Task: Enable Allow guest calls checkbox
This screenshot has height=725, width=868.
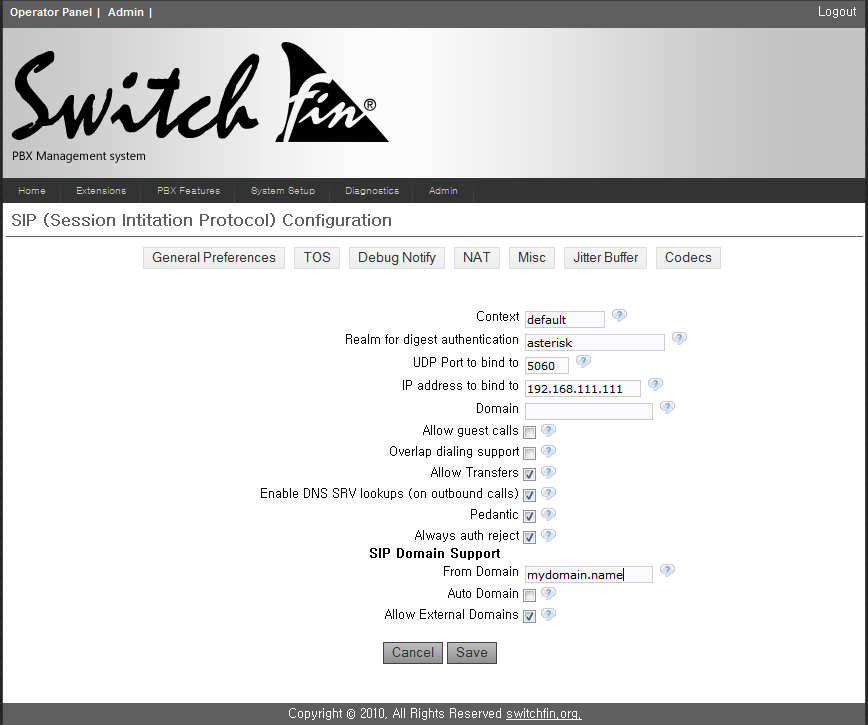Action: [x=530, y=432]
